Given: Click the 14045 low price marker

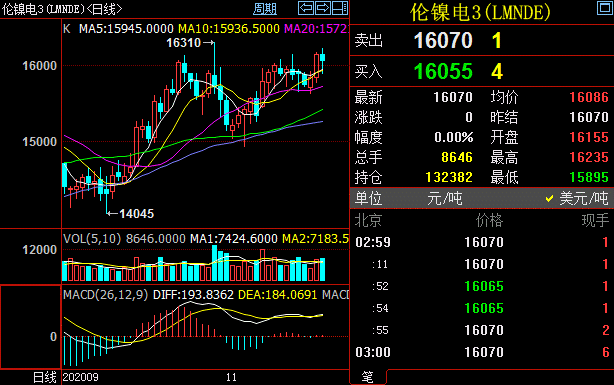Looking at the screenshot, I should pyautogui.click(x=137, y=214).
